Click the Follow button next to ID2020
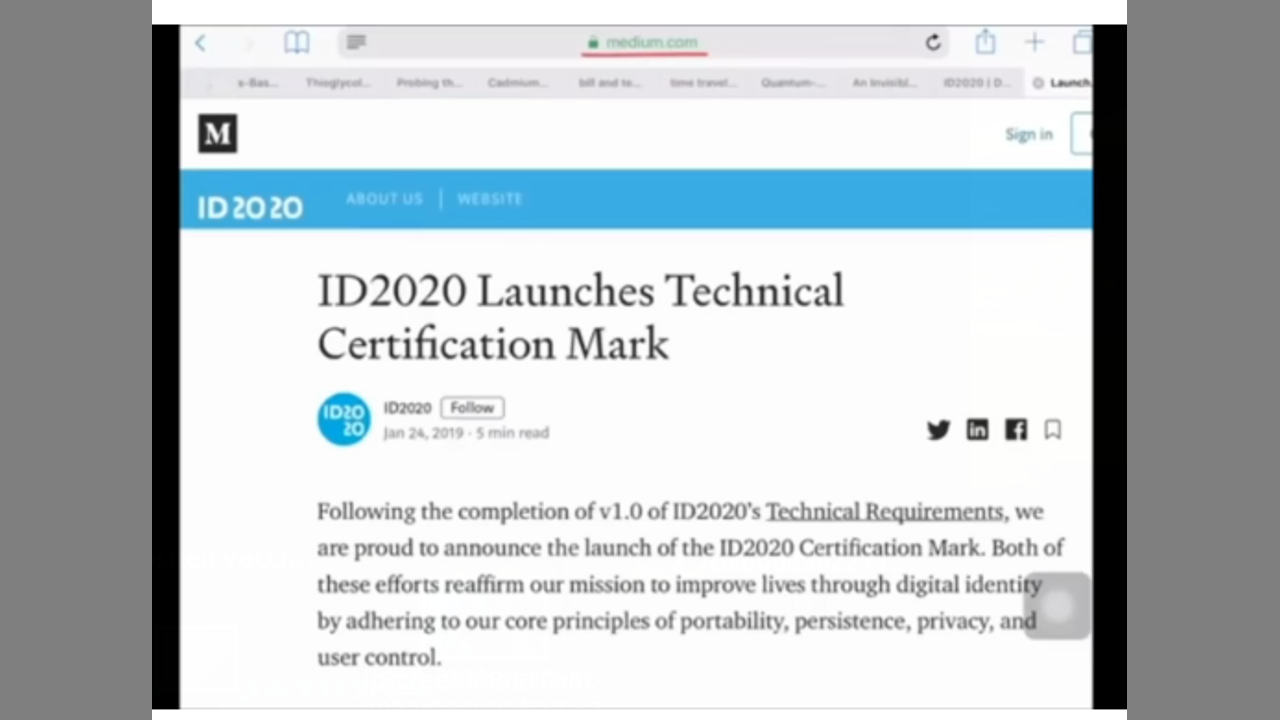1280x720 pixels. [472, 408]
